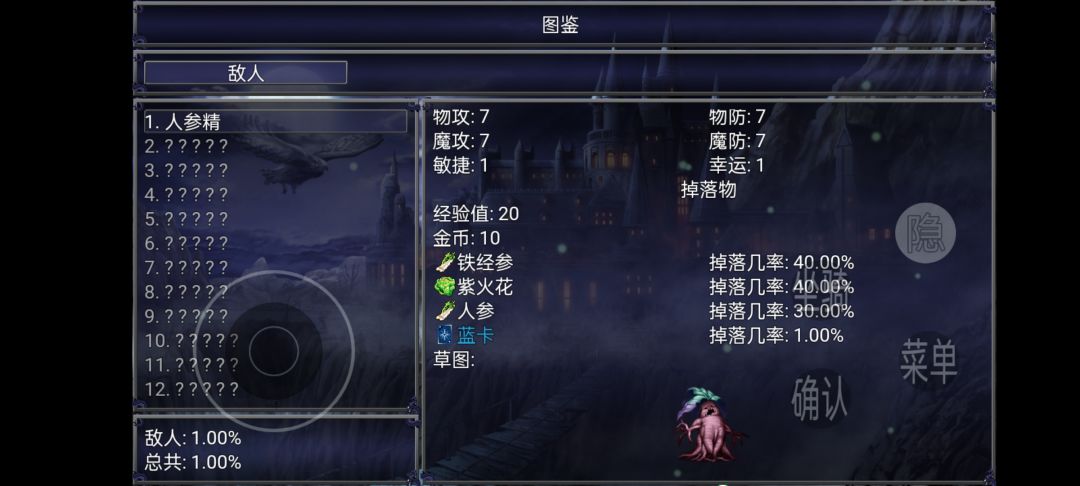Screen dimensions: 1080x486
Task: Select unknown entry number 8
Action: (186, 292)
